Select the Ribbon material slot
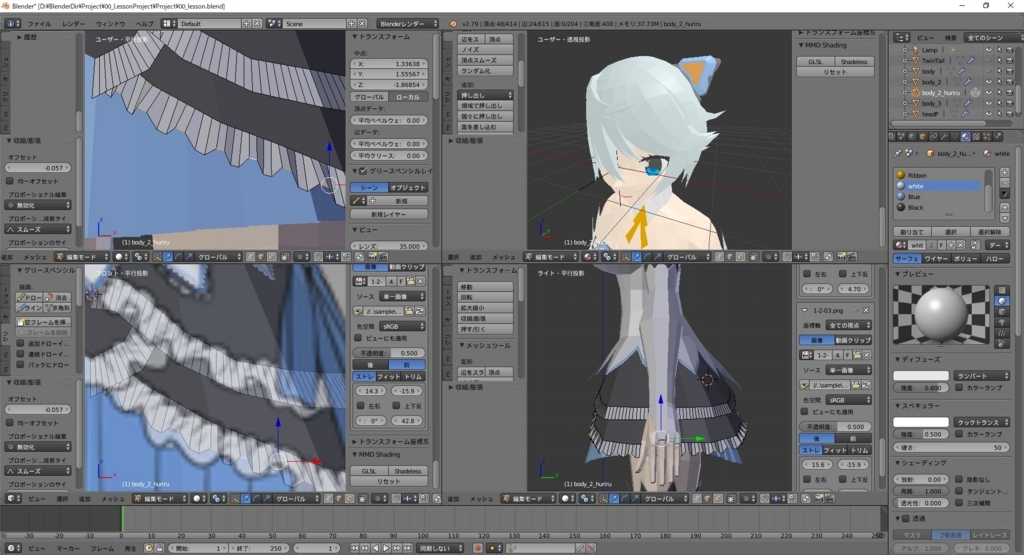Screen dimensions: 1024x555 [x=939, y=175]
